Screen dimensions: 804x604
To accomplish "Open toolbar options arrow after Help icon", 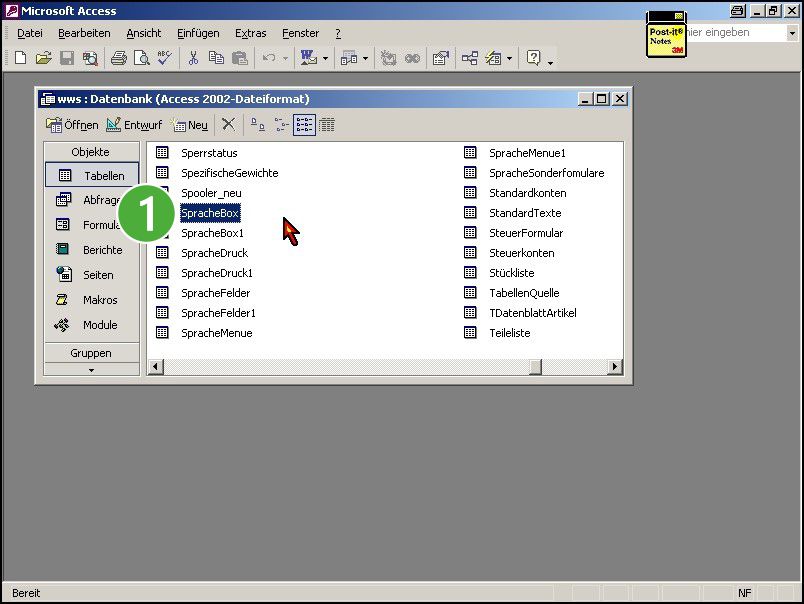I will (550, 63).
